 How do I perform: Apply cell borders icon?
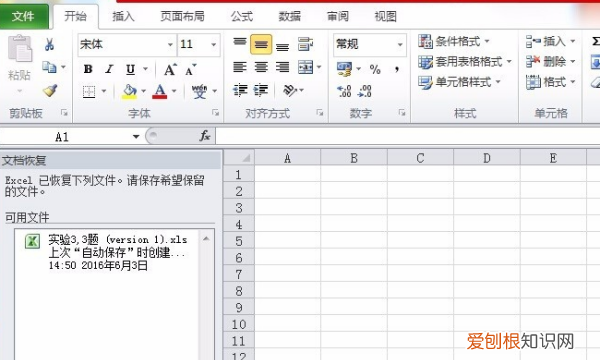point(89,91)
